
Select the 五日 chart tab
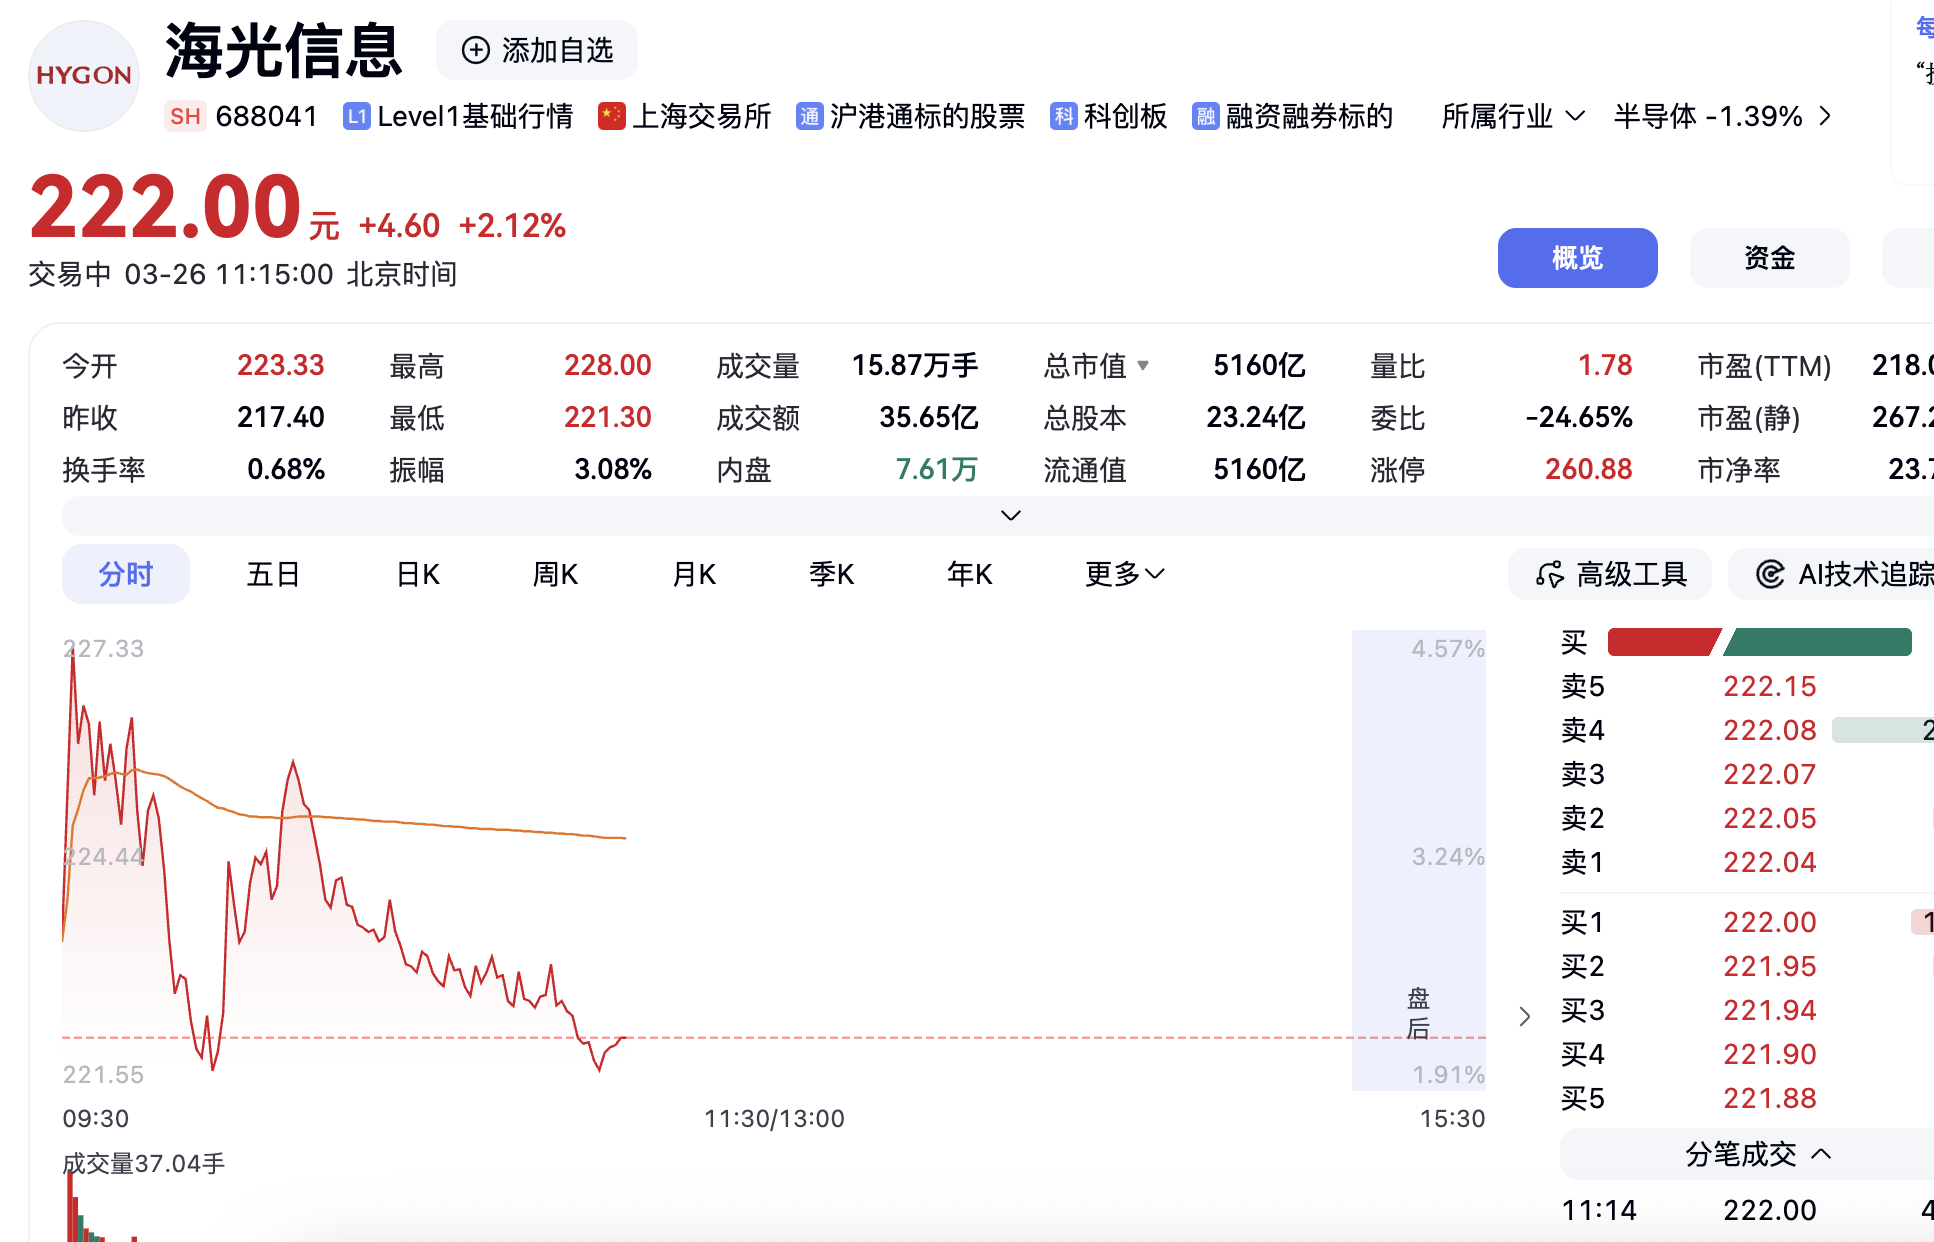click(x=273, y=574)
